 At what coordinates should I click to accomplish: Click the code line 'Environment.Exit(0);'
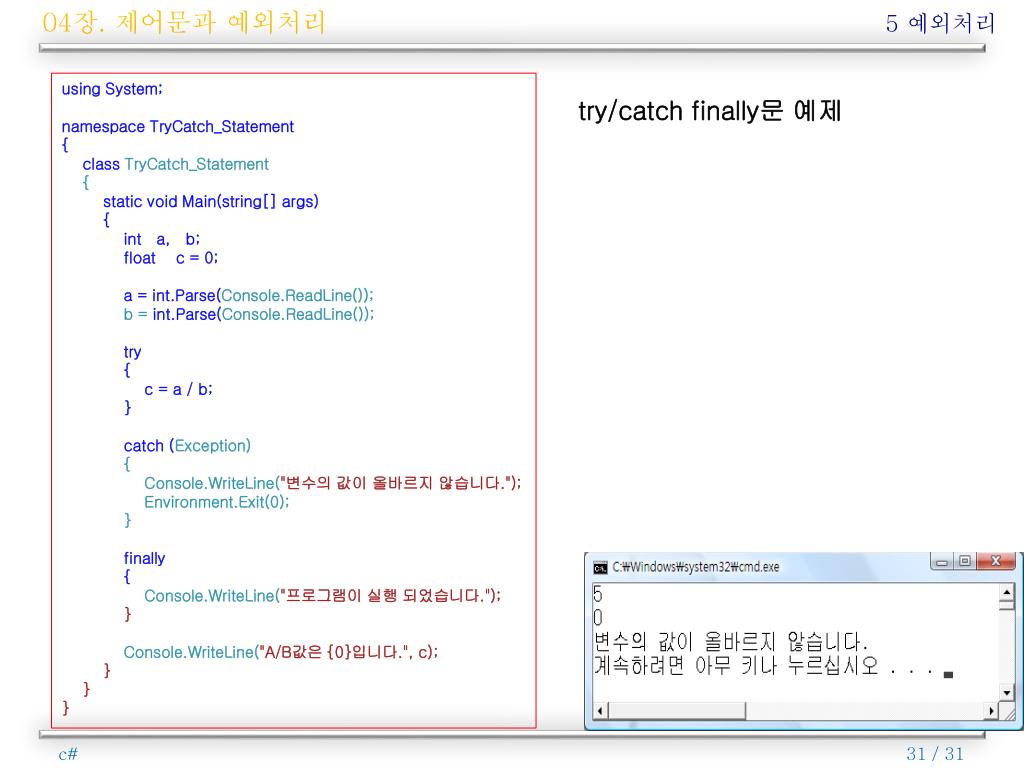click(216, 502)
